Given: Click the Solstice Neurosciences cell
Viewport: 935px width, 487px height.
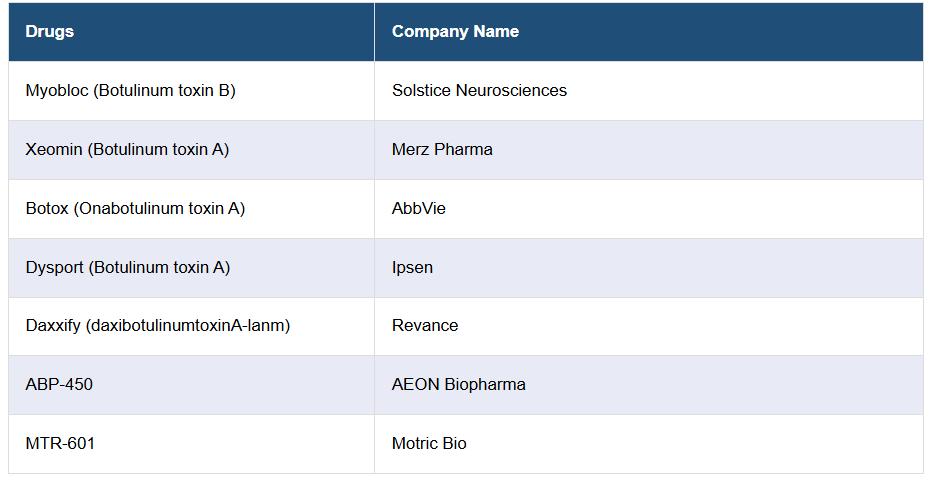Looking at the screenshot, I should [x=479, y=91].
